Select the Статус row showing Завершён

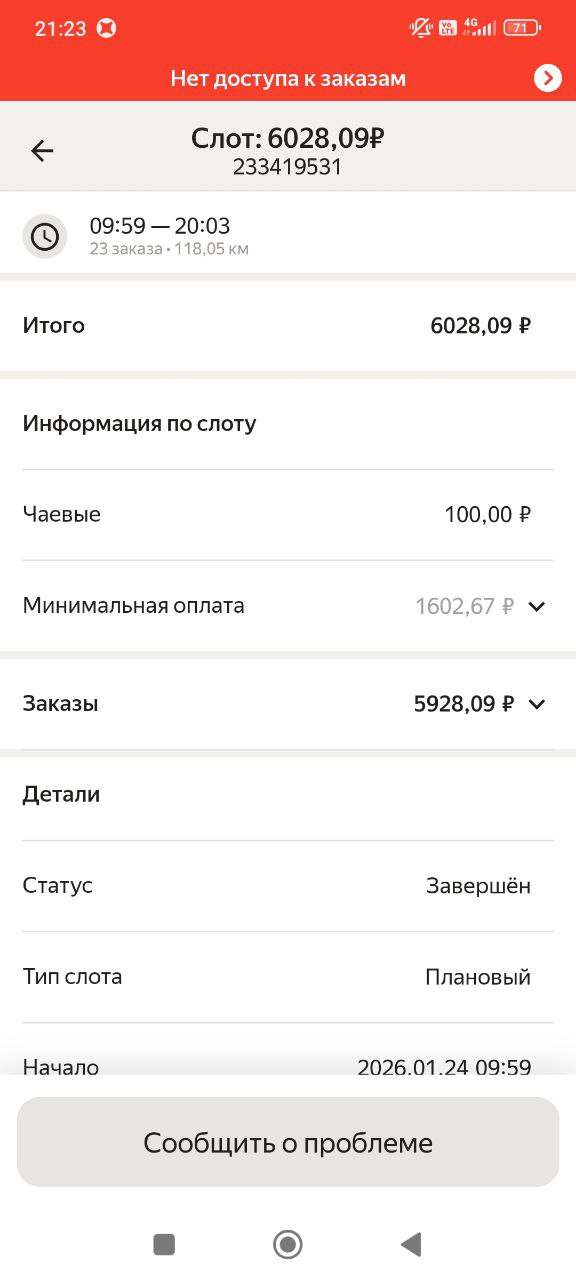[x=288, y=885]
